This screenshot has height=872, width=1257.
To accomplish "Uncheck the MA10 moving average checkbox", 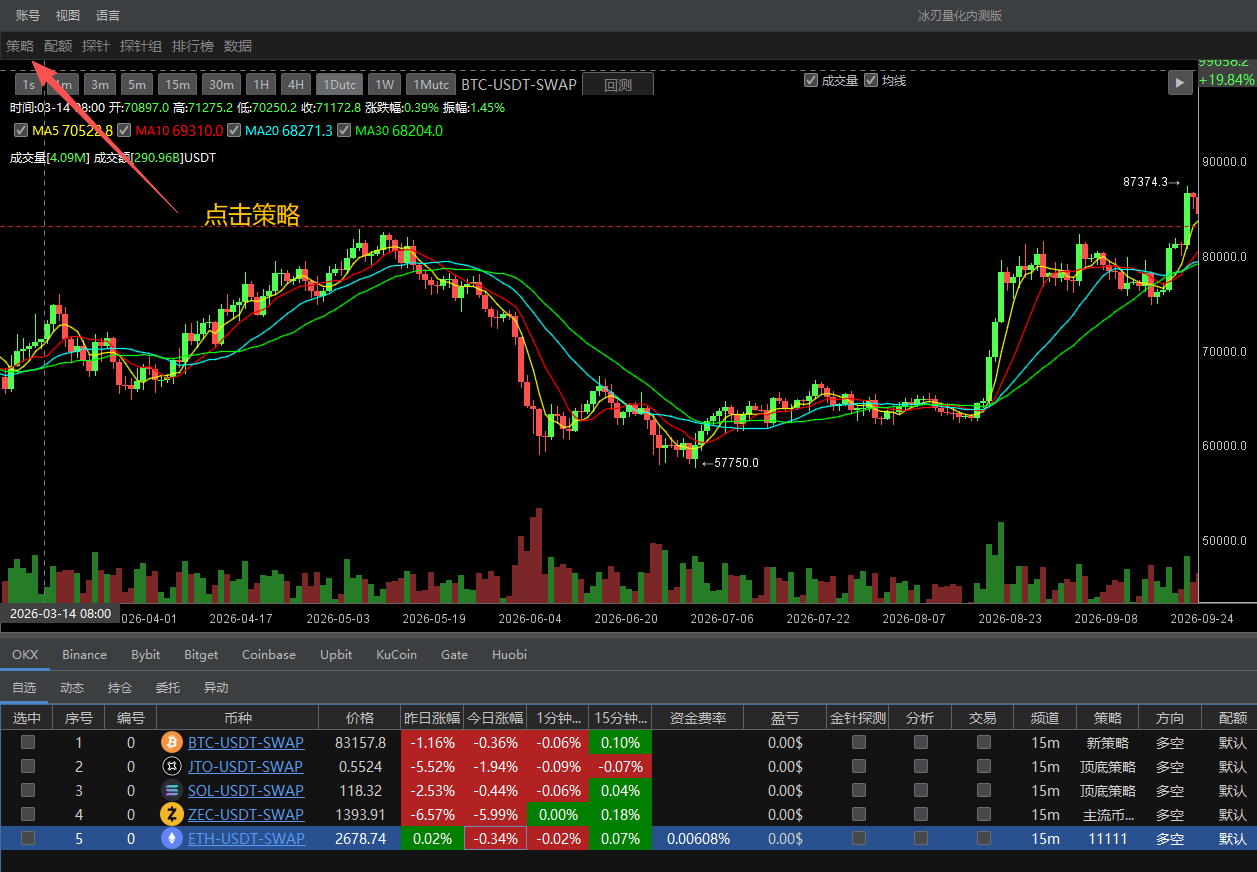I will [x=124, y=130].
